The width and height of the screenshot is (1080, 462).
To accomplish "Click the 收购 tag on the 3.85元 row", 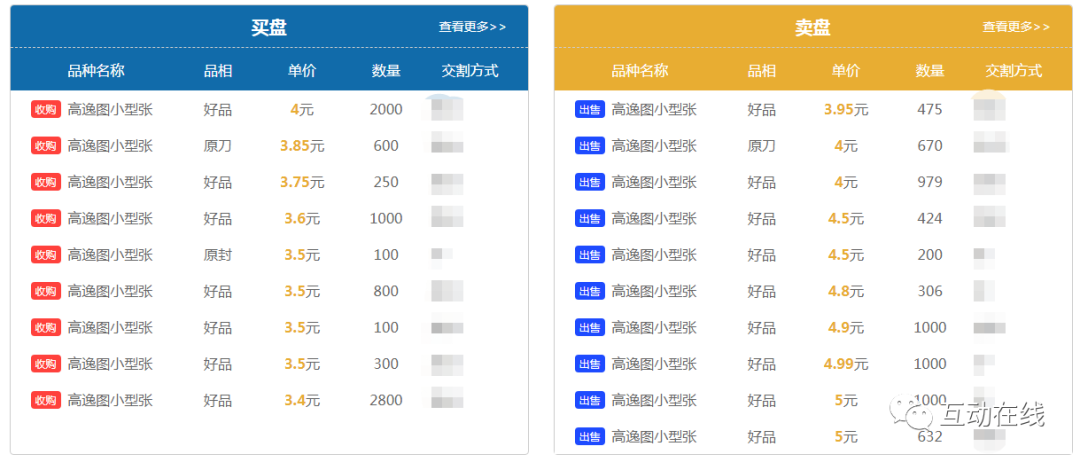I will pos(45,146).
